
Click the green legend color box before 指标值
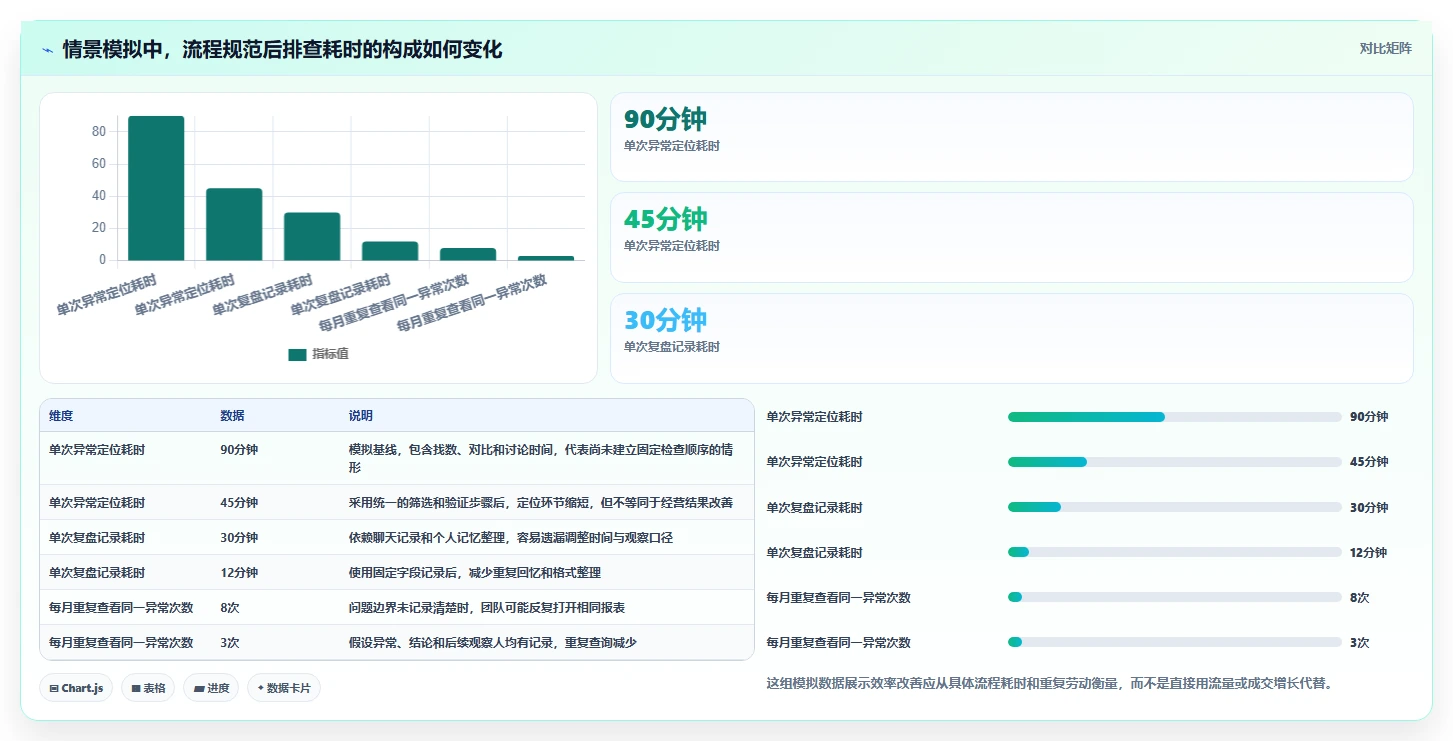pyautogui.click(x=297, y=354)
